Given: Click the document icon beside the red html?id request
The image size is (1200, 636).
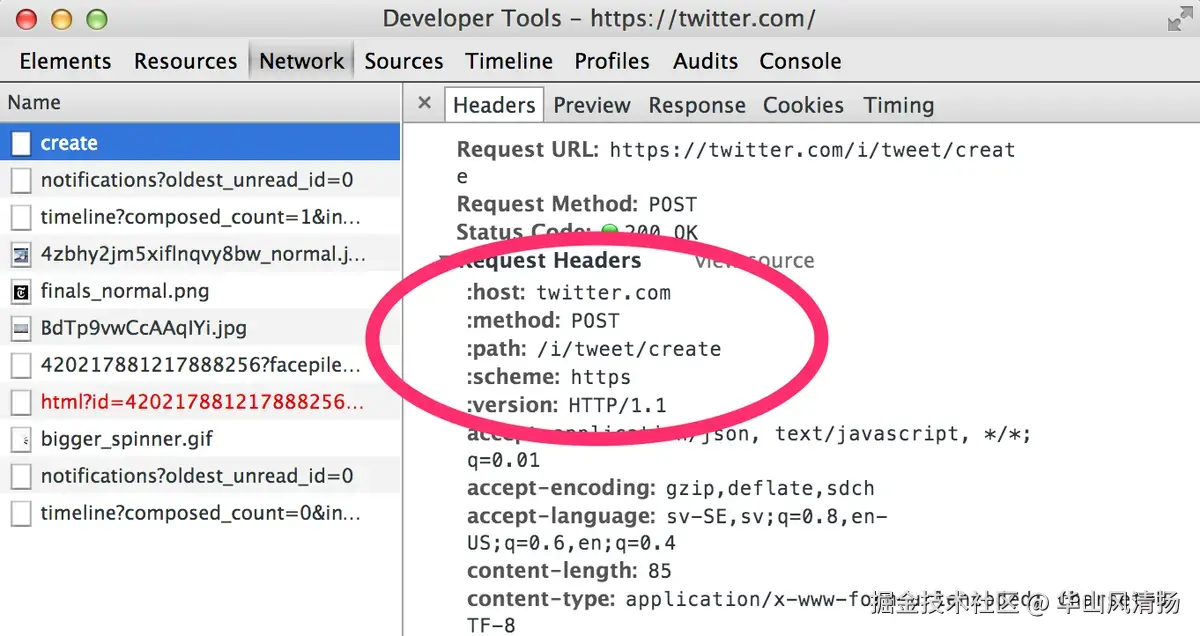Looking at the screenshot, I should 22,402.
